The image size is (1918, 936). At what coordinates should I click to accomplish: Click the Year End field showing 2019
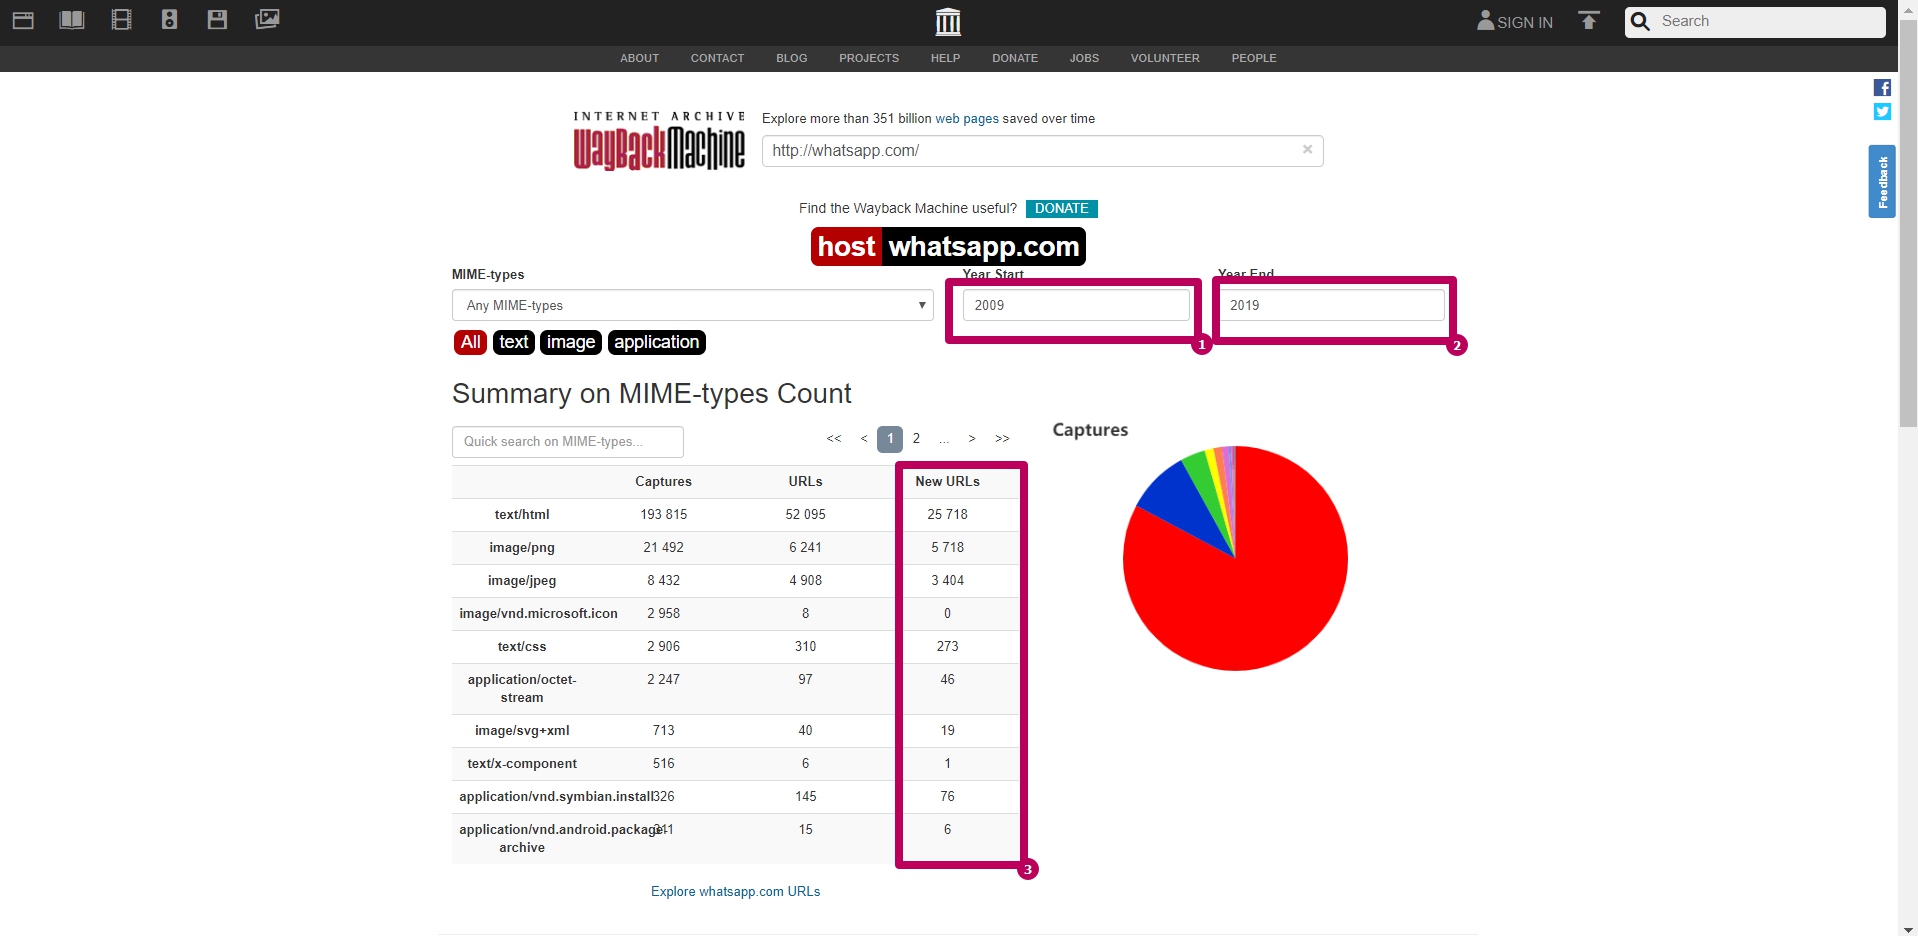tap(1331, 305)
